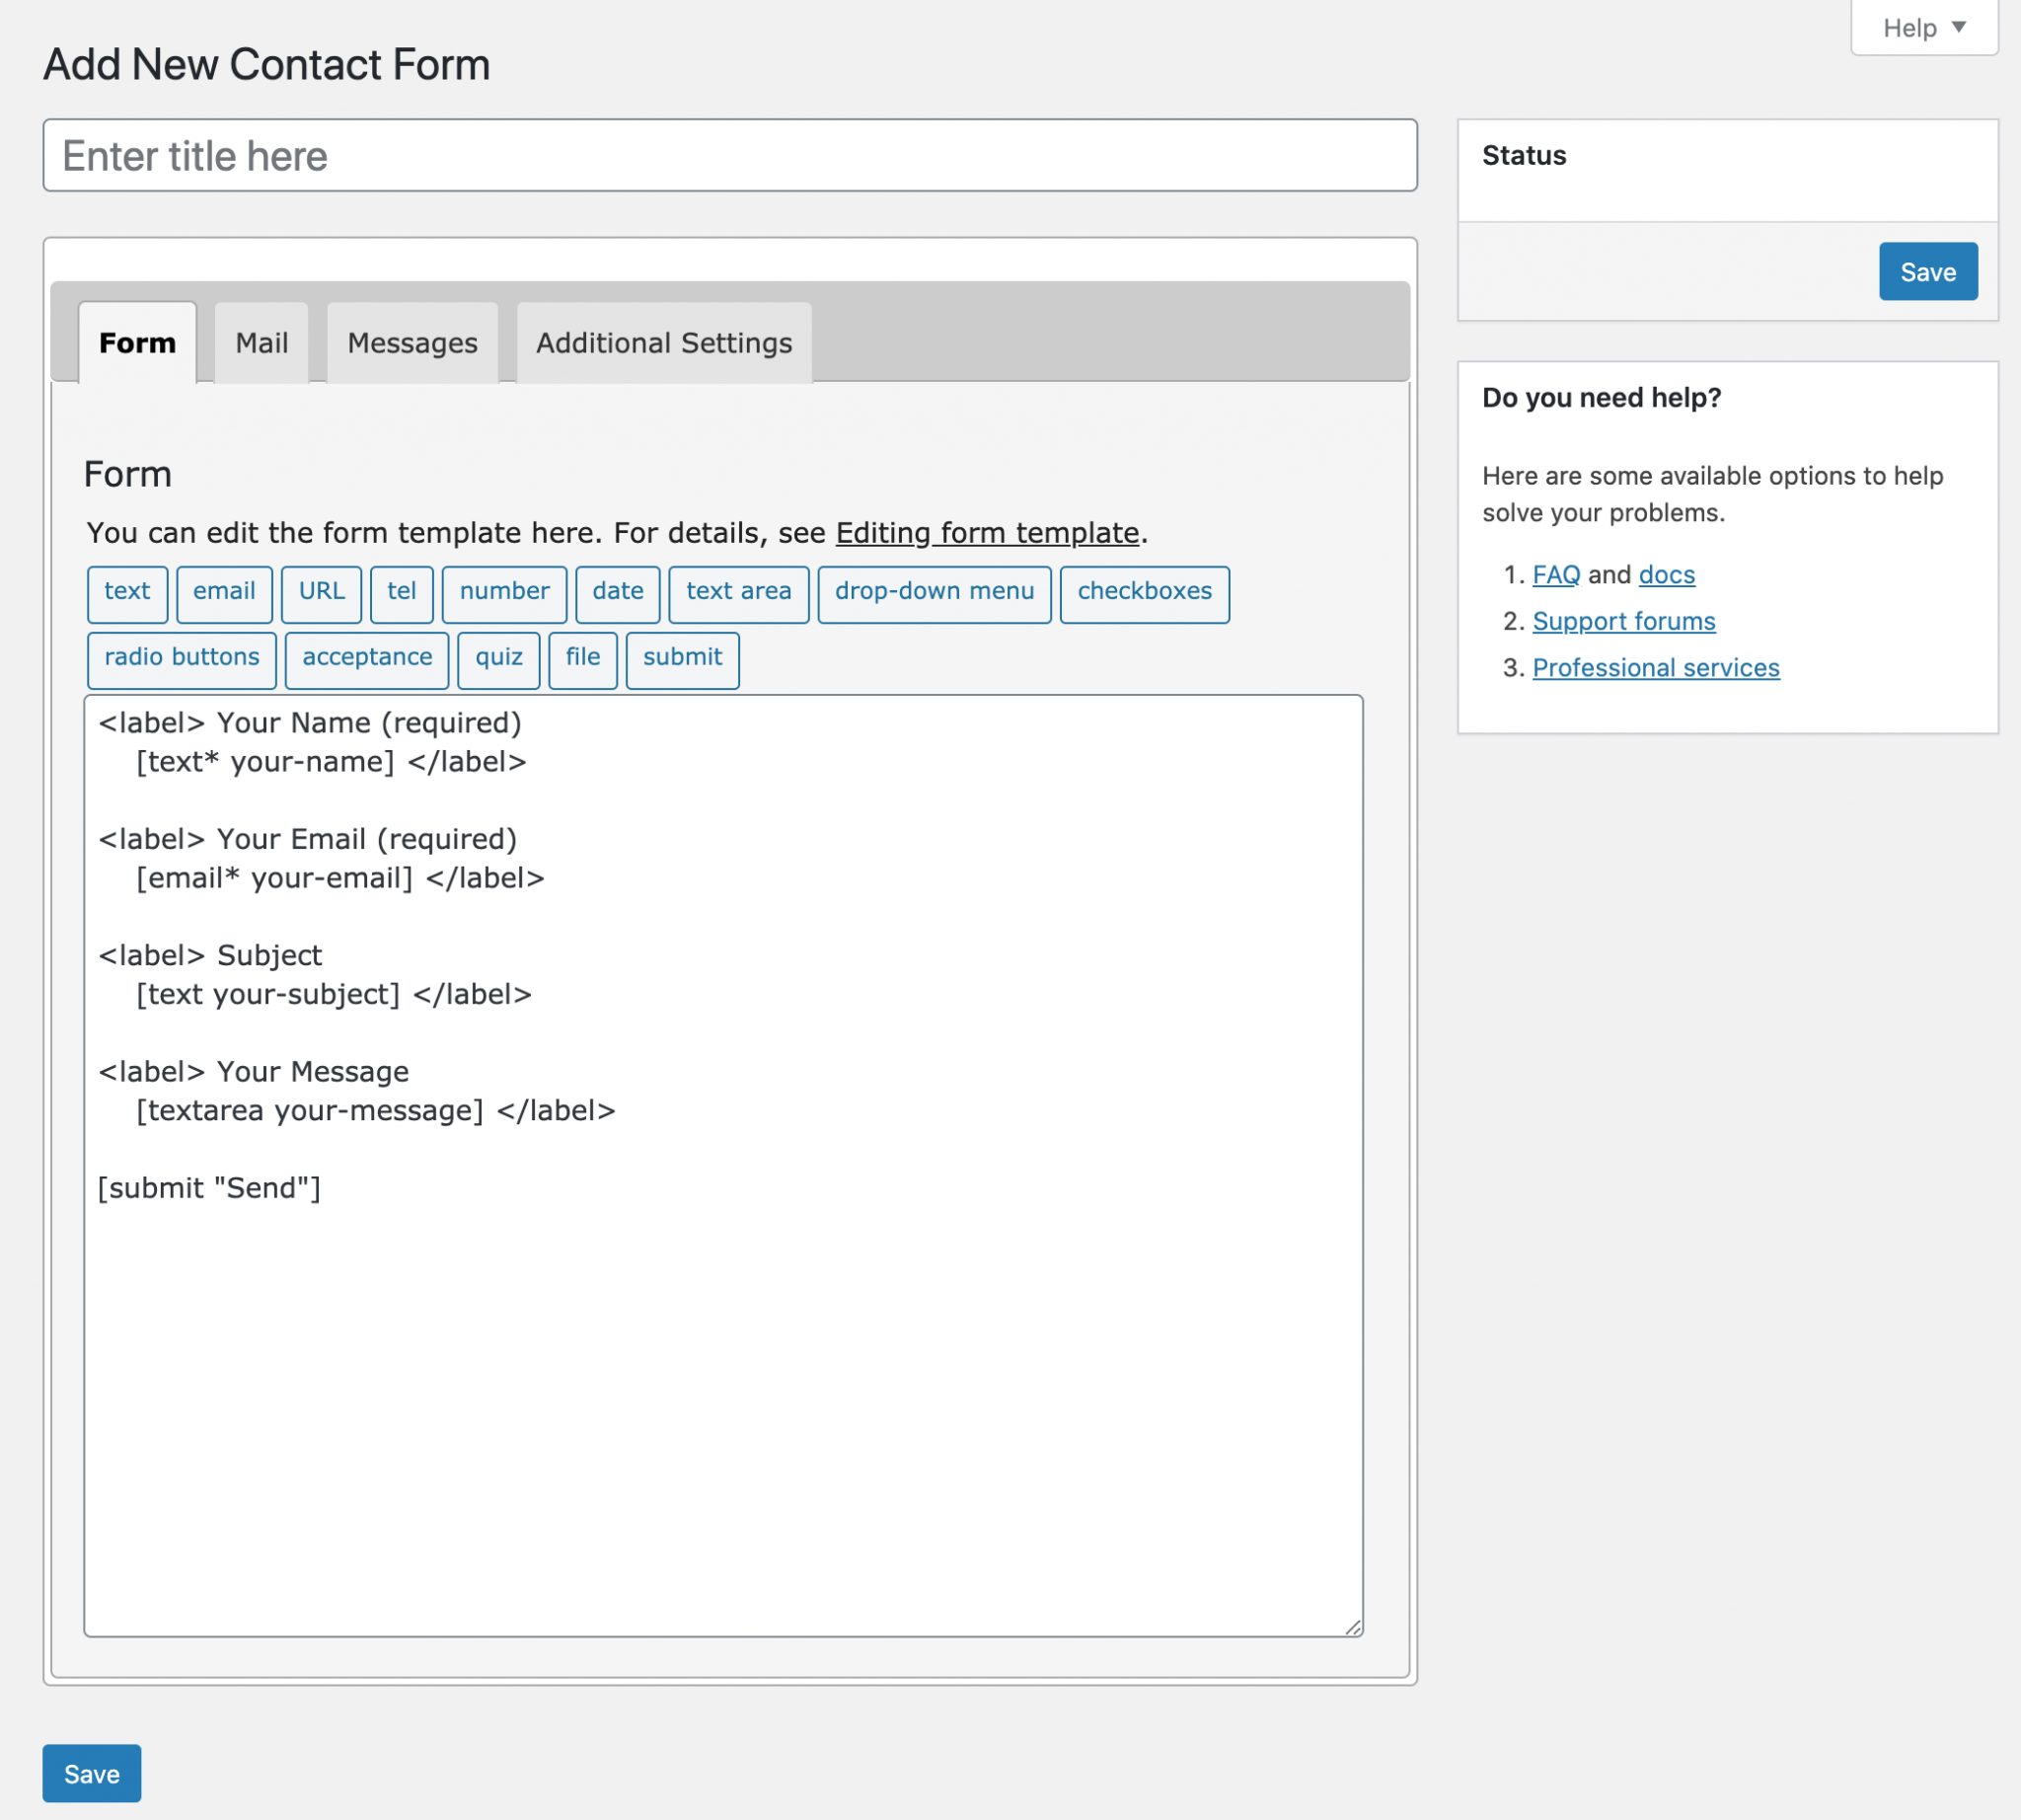Insert a file upload tag

[x=582, y=658]
